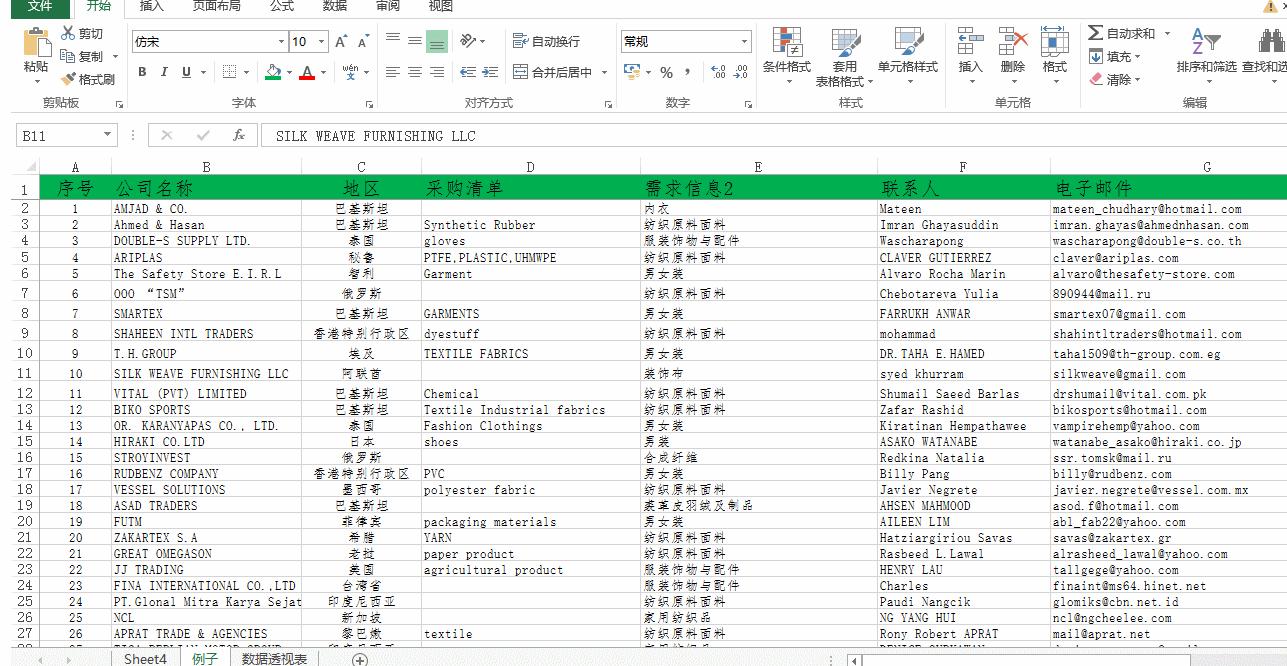Open the Sheet4 worksheet tab
This screenshot has height=666, width=1287.
coord(145,659)
